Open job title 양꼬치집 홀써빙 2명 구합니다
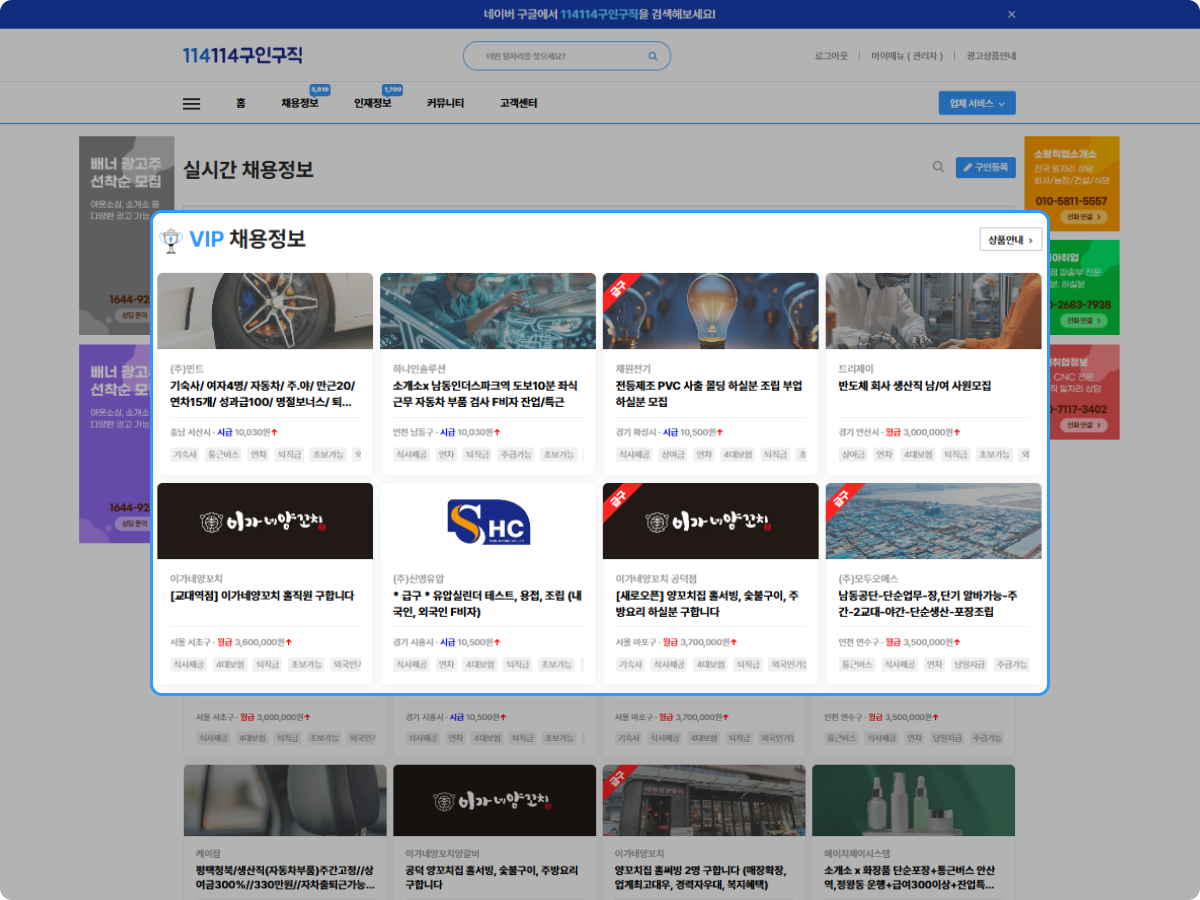The width and height of the screenshot is (1200, 900). point(701,877)
